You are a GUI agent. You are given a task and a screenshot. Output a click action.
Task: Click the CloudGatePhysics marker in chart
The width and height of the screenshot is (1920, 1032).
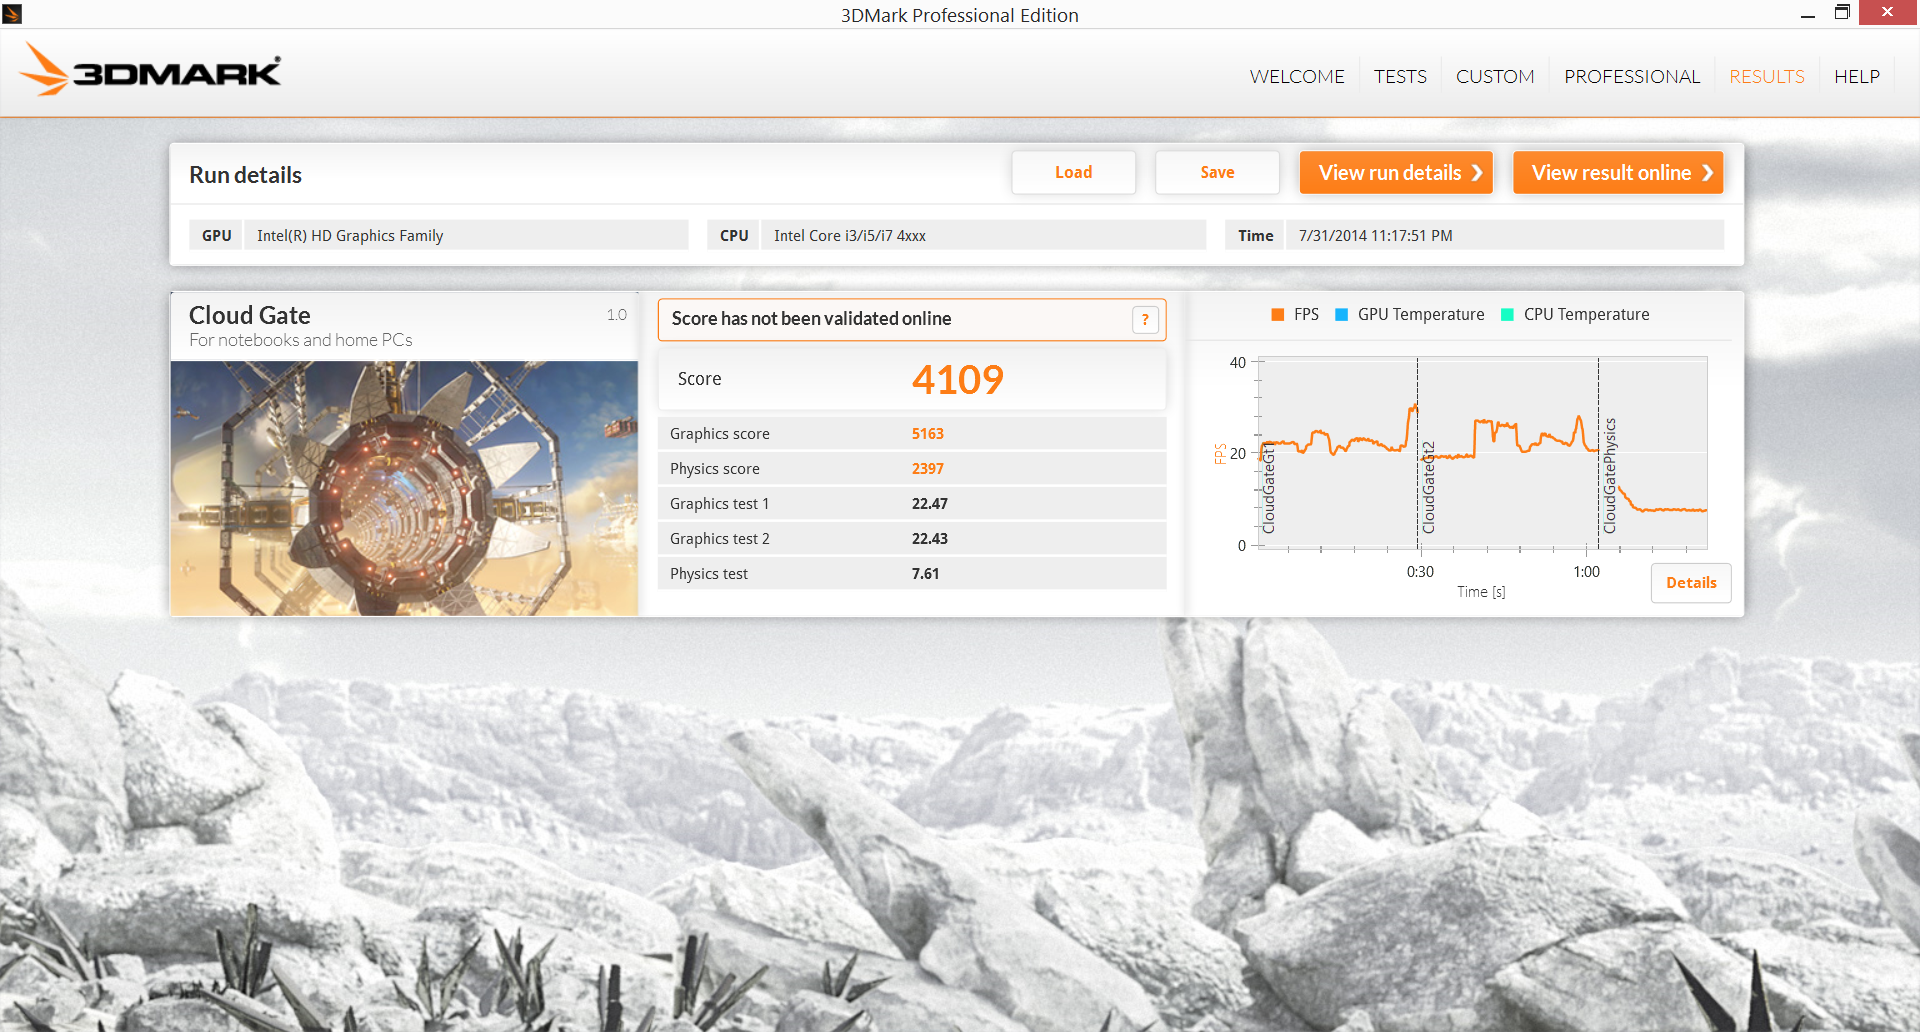(x=1609, y=476)
